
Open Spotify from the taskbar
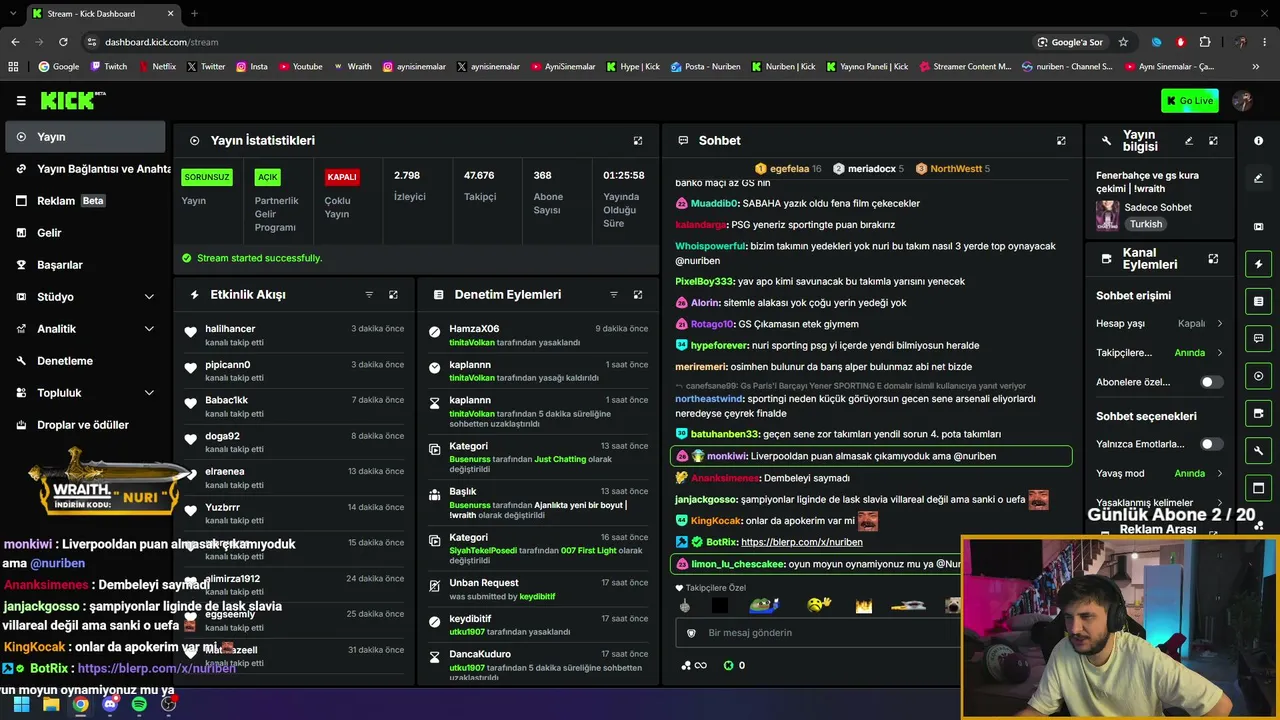[139, 704]
